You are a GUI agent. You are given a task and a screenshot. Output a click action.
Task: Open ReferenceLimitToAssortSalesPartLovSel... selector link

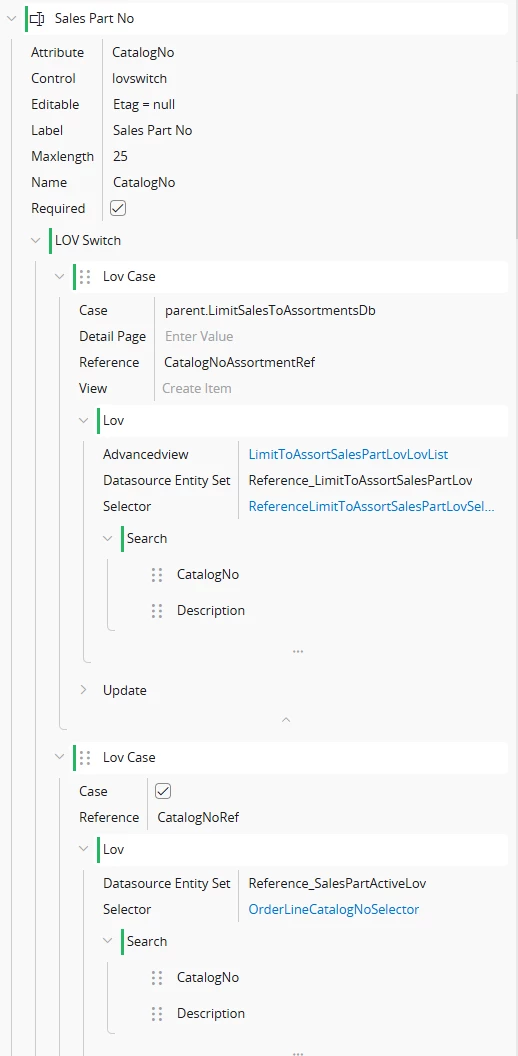[x=371, y=506]
